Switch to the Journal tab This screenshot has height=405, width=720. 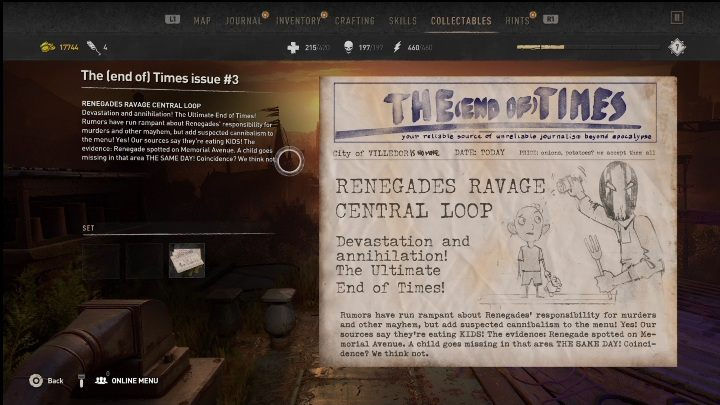(x=243, y=20)
